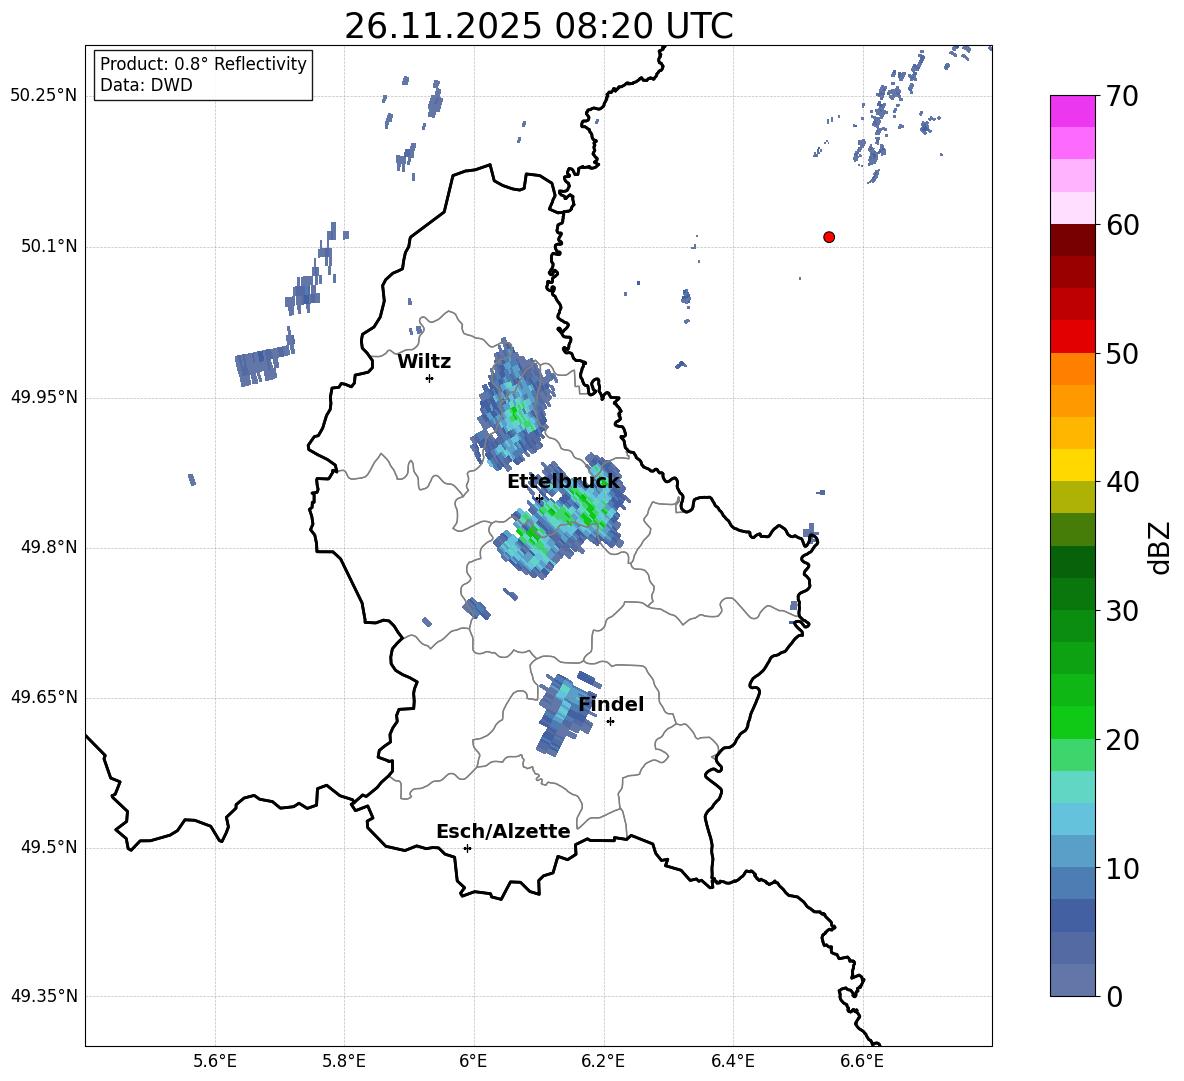Screen dimensions: 1184x1081
Task: Click the Ettelbruck location cross marker
Action: click(x=539, y=498)
